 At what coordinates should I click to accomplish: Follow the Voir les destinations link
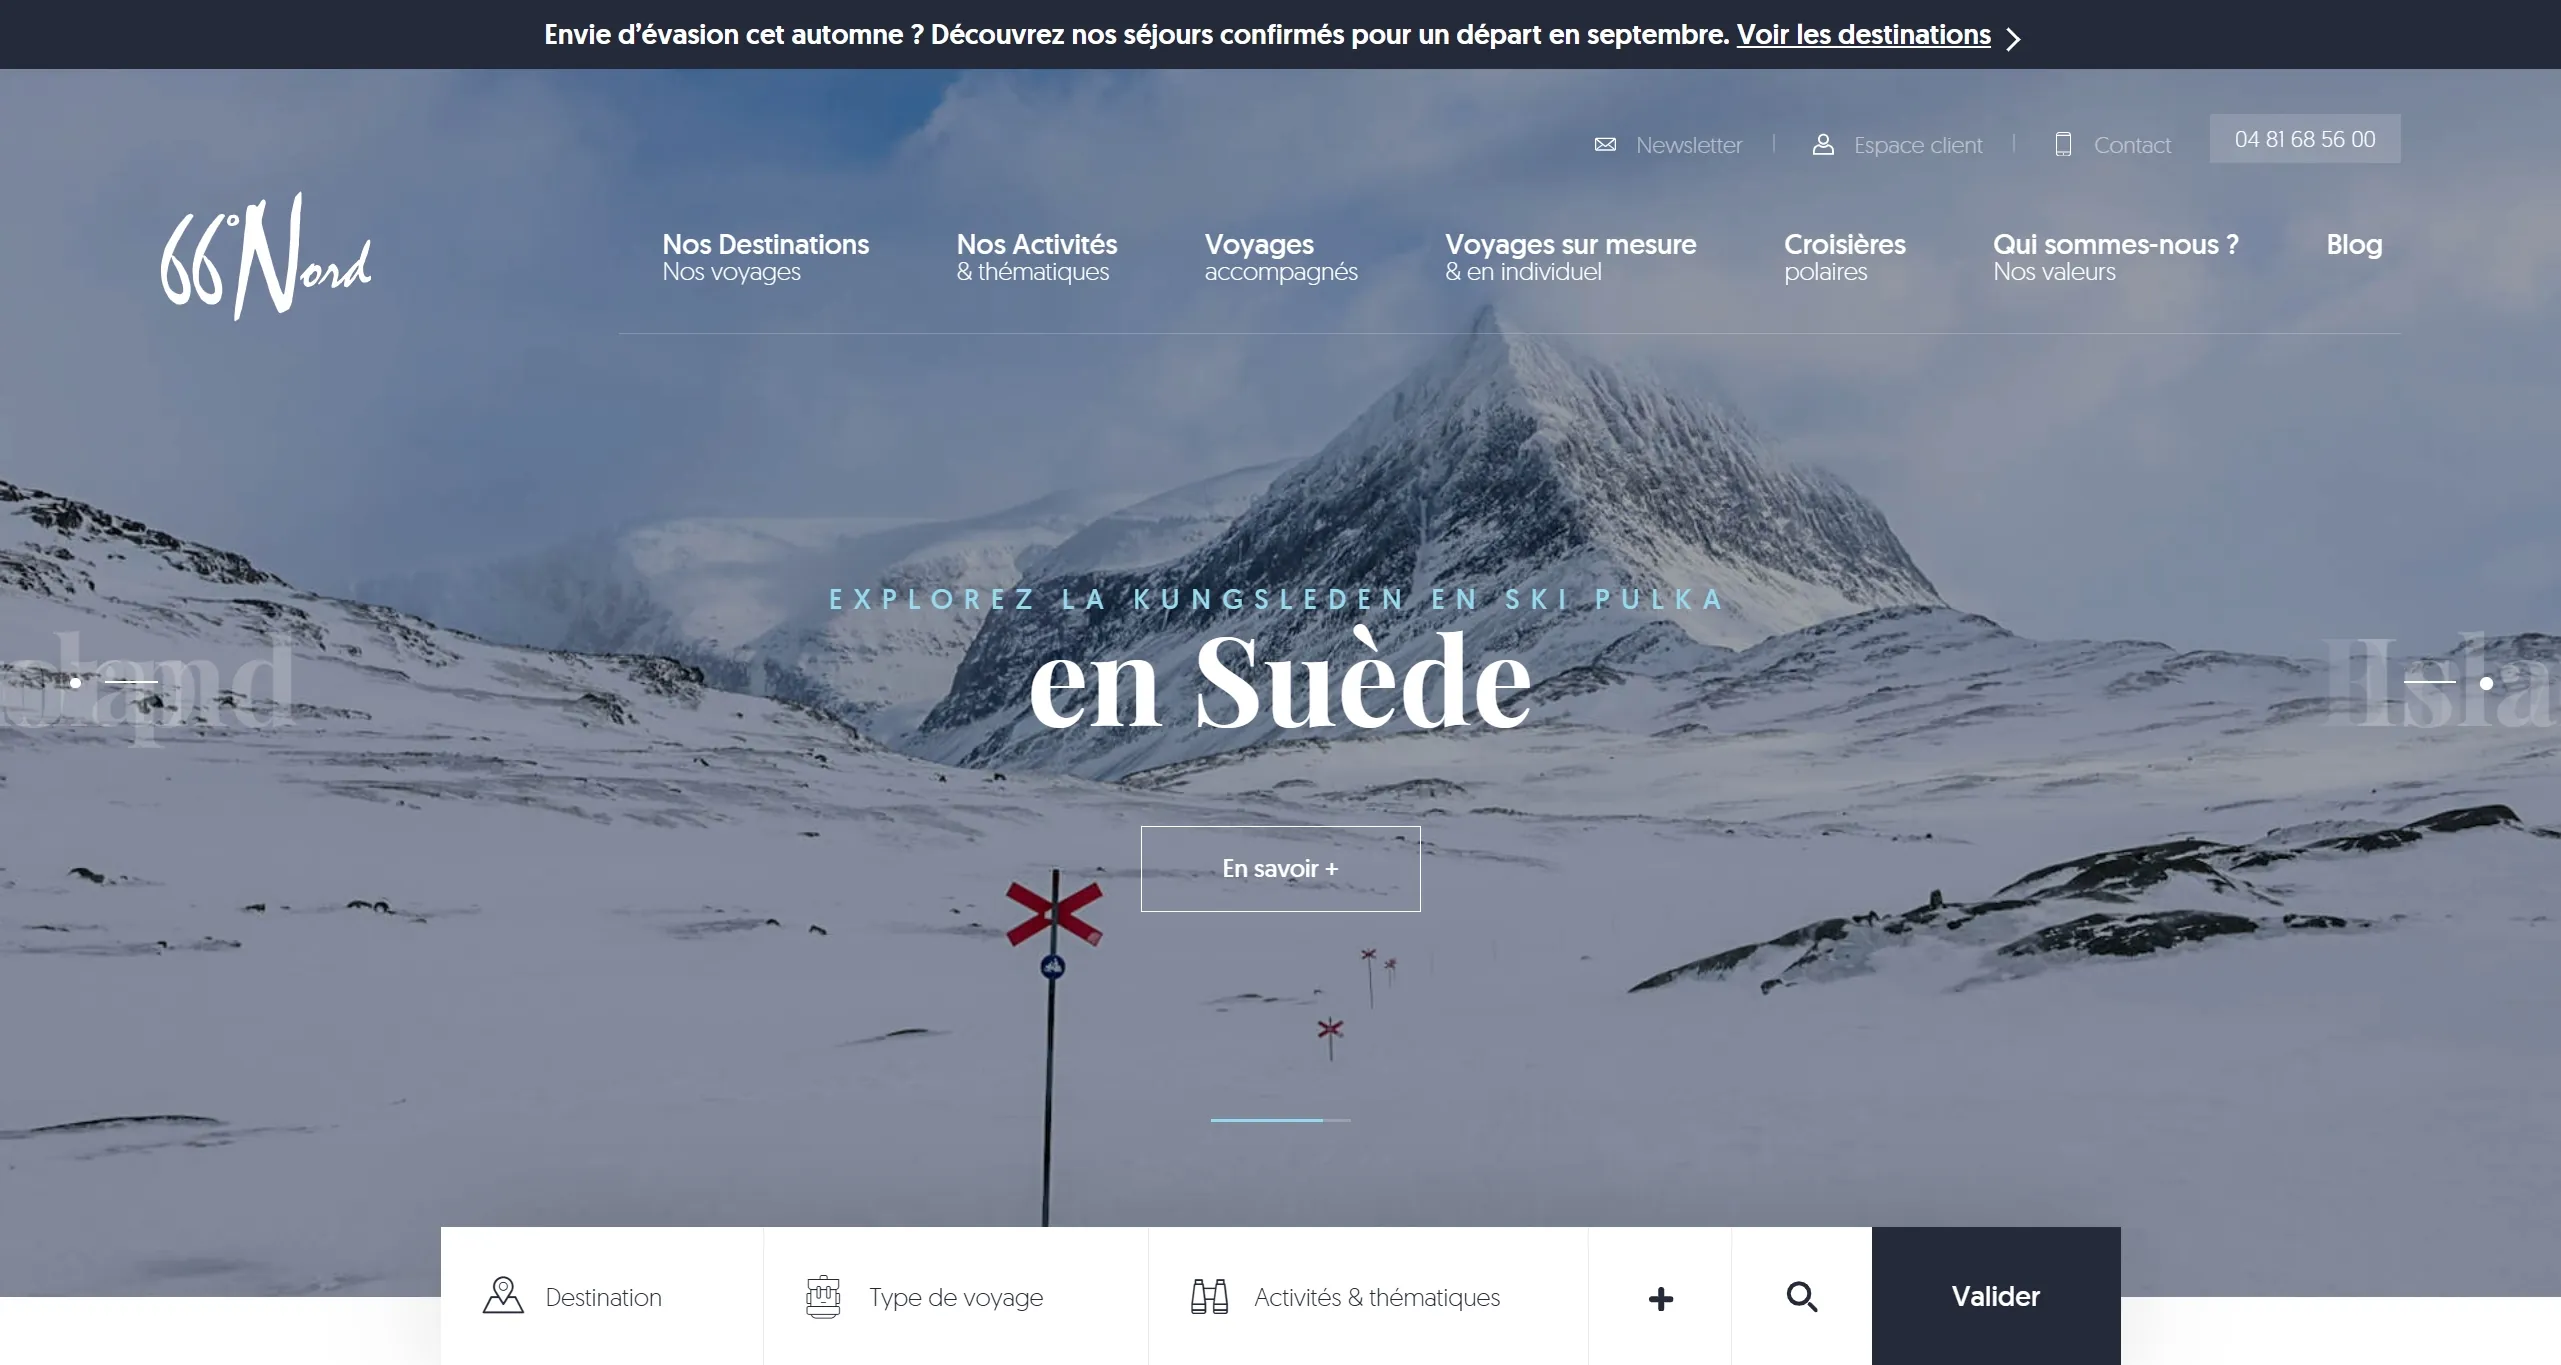[x=1863, y=34]
